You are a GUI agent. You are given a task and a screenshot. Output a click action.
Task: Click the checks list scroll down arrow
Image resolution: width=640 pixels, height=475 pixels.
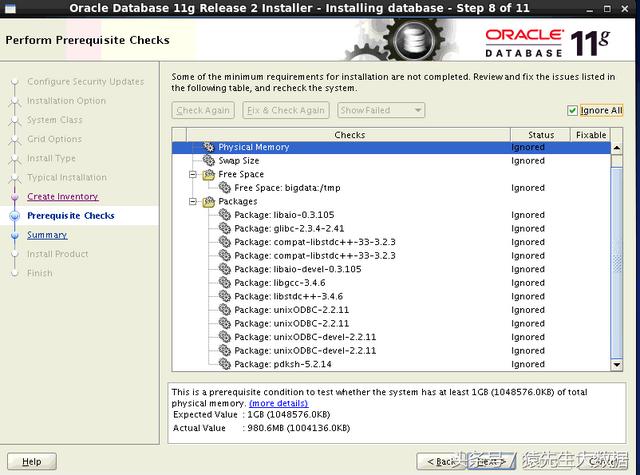[617, 364]
